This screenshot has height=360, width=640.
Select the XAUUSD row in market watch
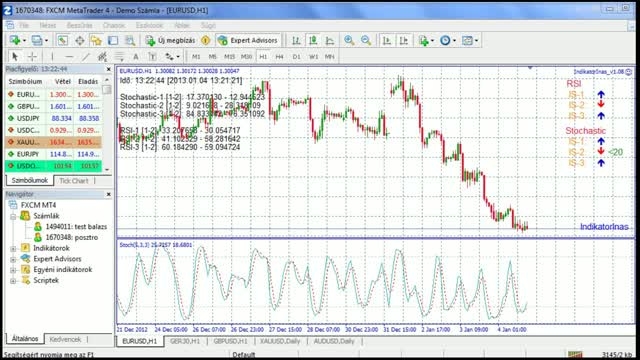[53, 142]
